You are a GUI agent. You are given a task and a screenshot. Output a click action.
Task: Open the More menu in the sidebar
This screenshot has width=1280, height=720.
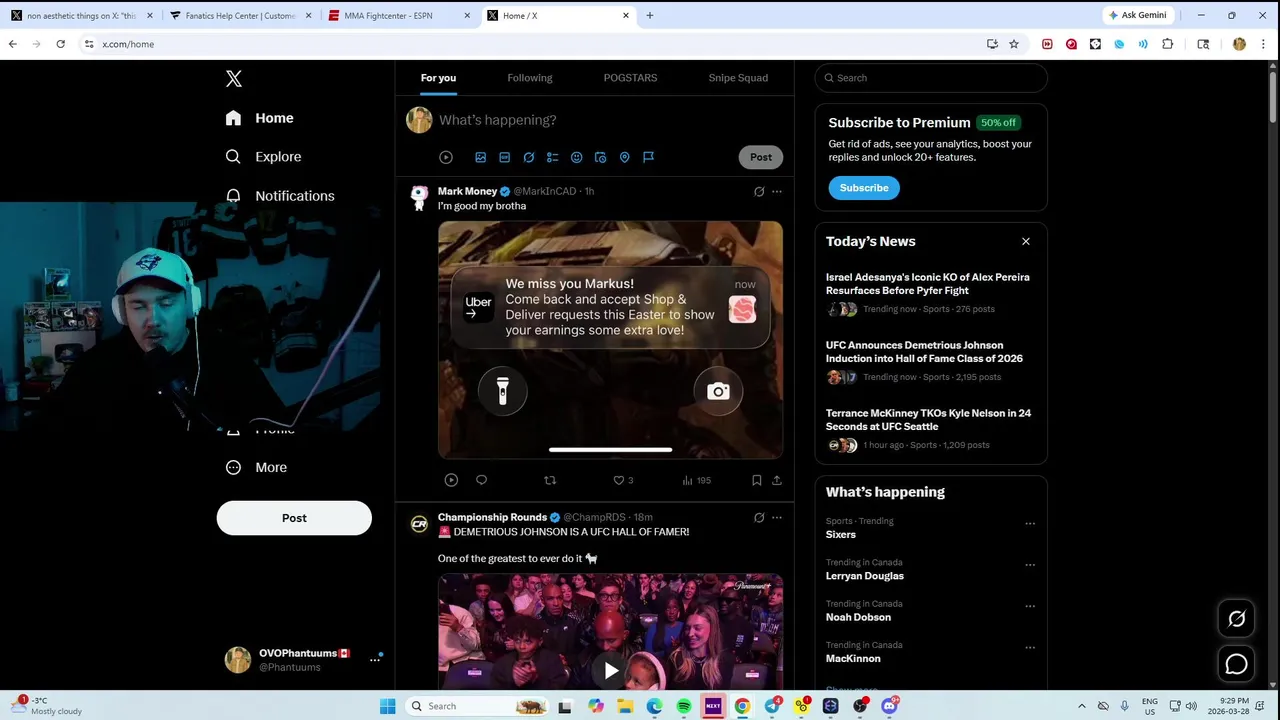tap(256, 467)
